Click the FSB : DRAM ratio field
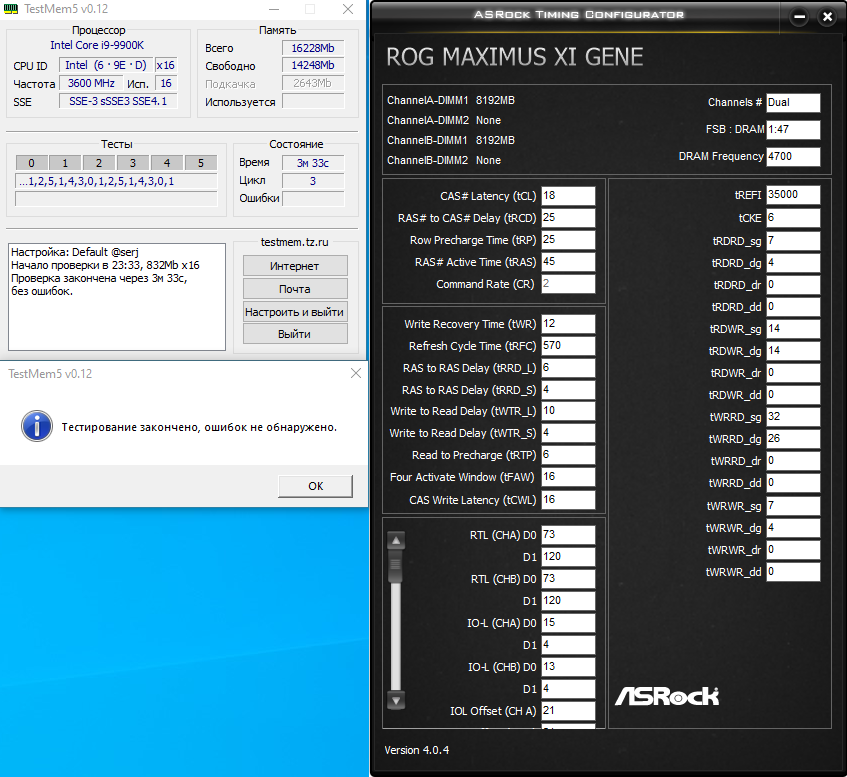Viewport: 847px width, 777px height. click(793, 130)
